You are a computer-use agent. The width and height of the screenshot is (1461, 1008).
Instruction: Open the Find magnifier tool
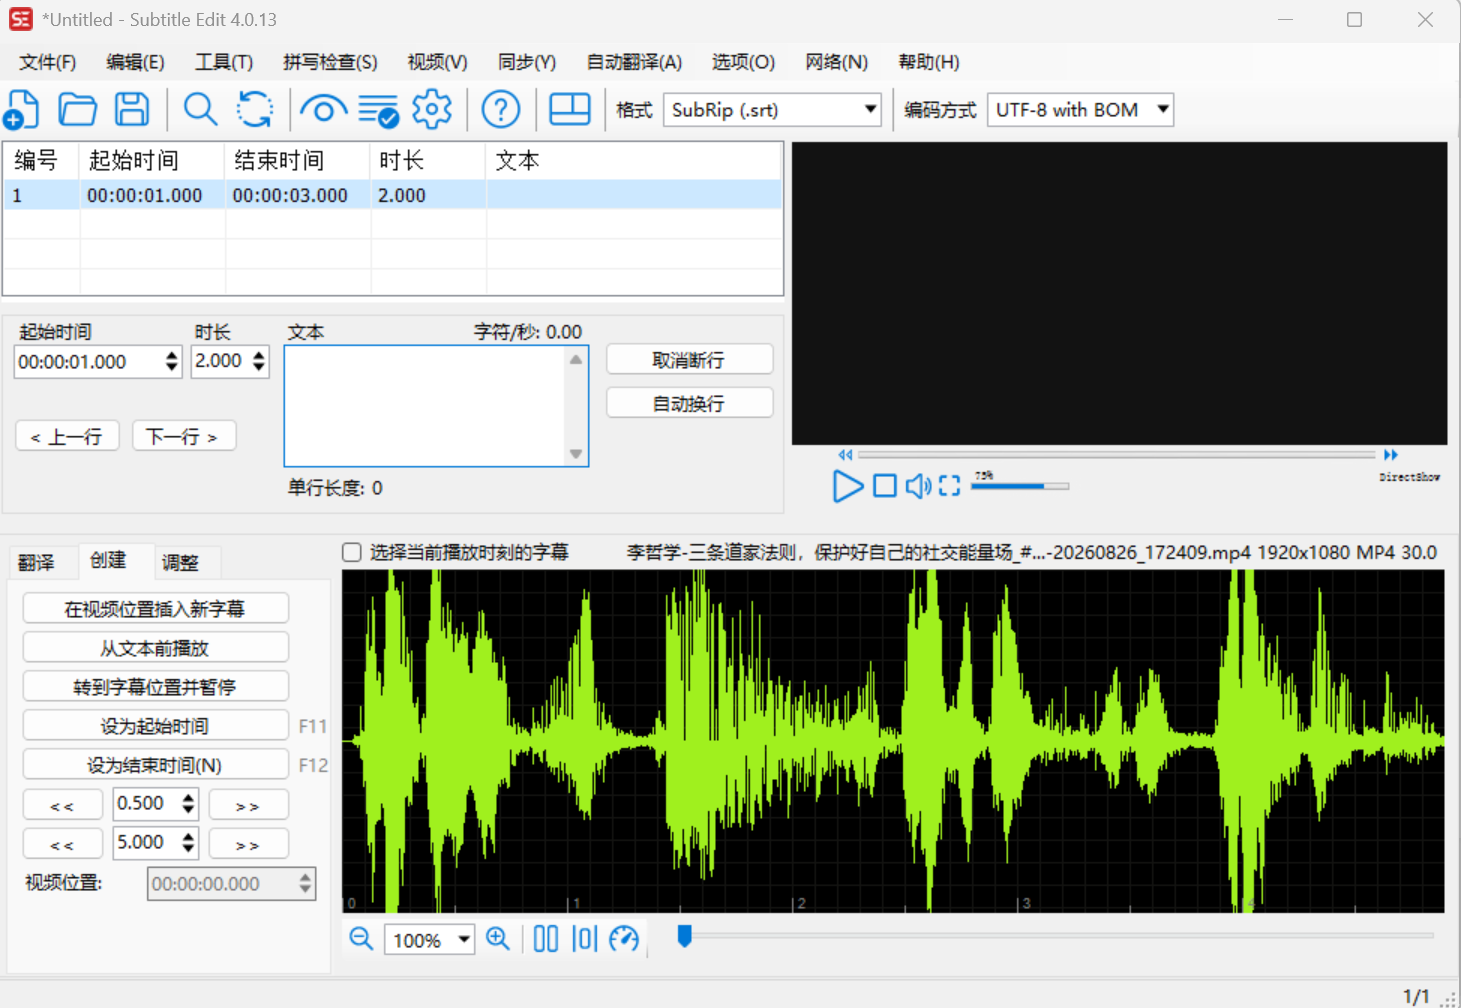pyautogui.click(x=201, y=109)
